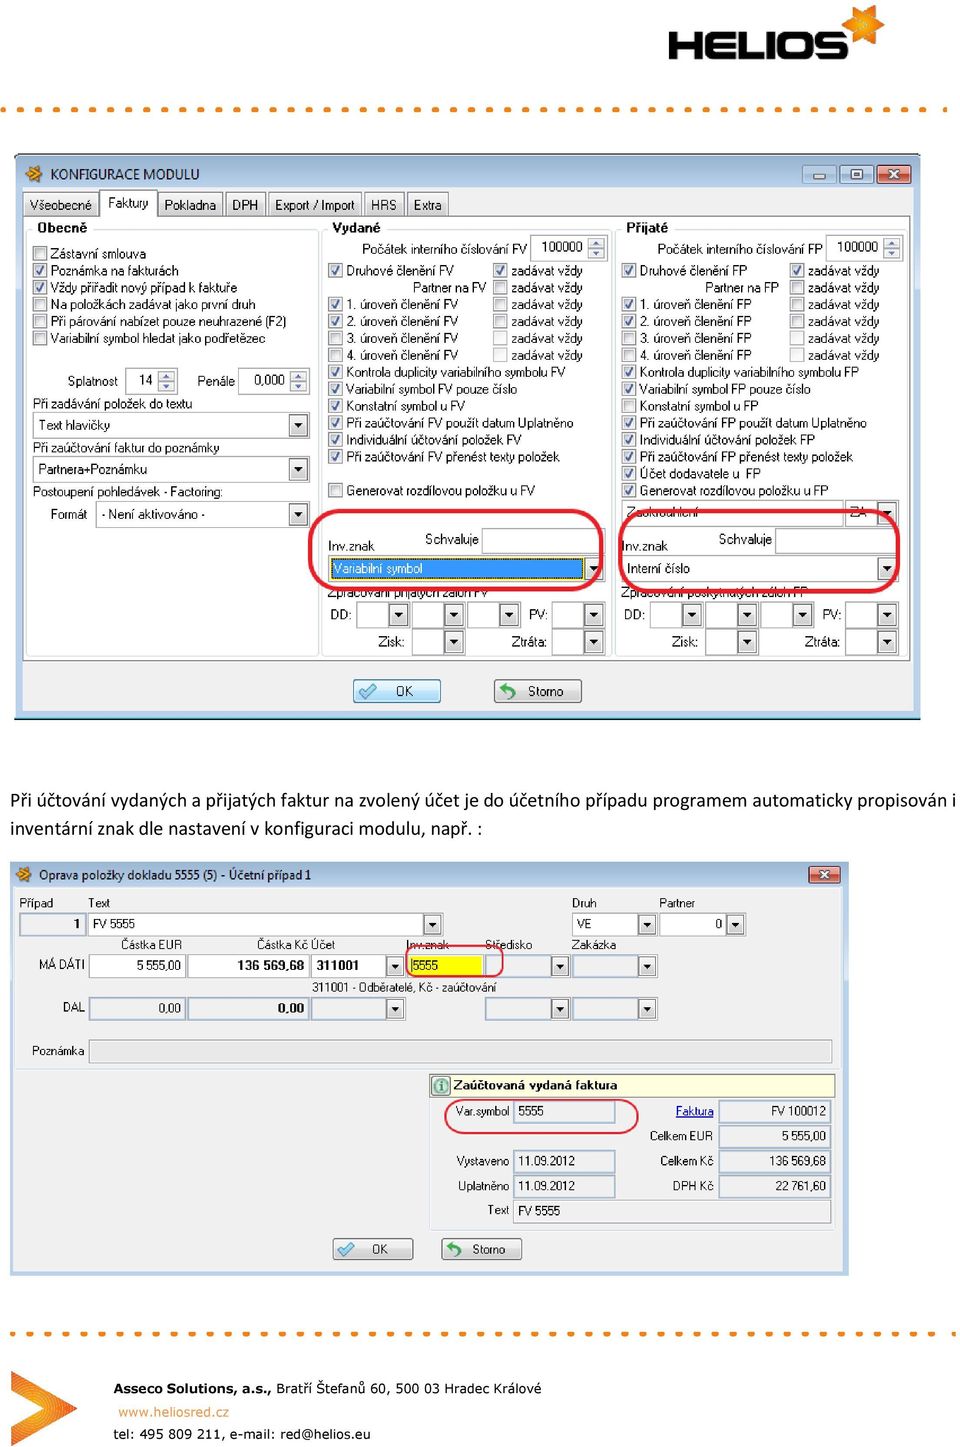The image size is (960, 1447).
Task: Enable Variabilní symbol hledat jako podřetězec
Action: [40, 338]
